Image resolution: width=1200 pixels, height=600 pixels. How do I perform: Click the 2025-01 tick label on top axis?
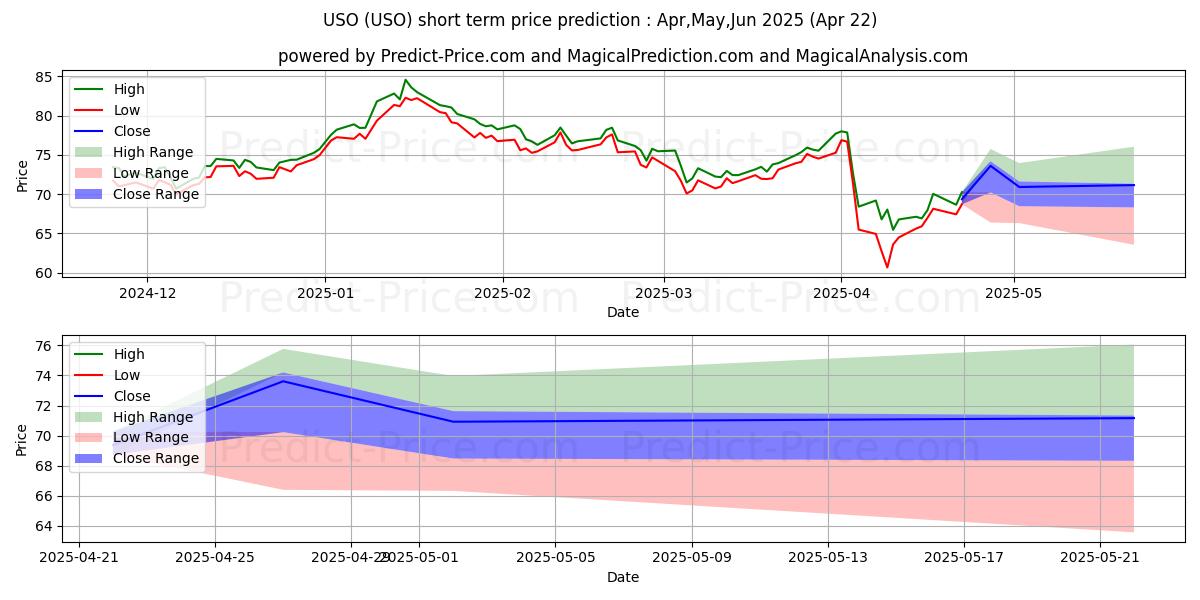coord(324,295)
